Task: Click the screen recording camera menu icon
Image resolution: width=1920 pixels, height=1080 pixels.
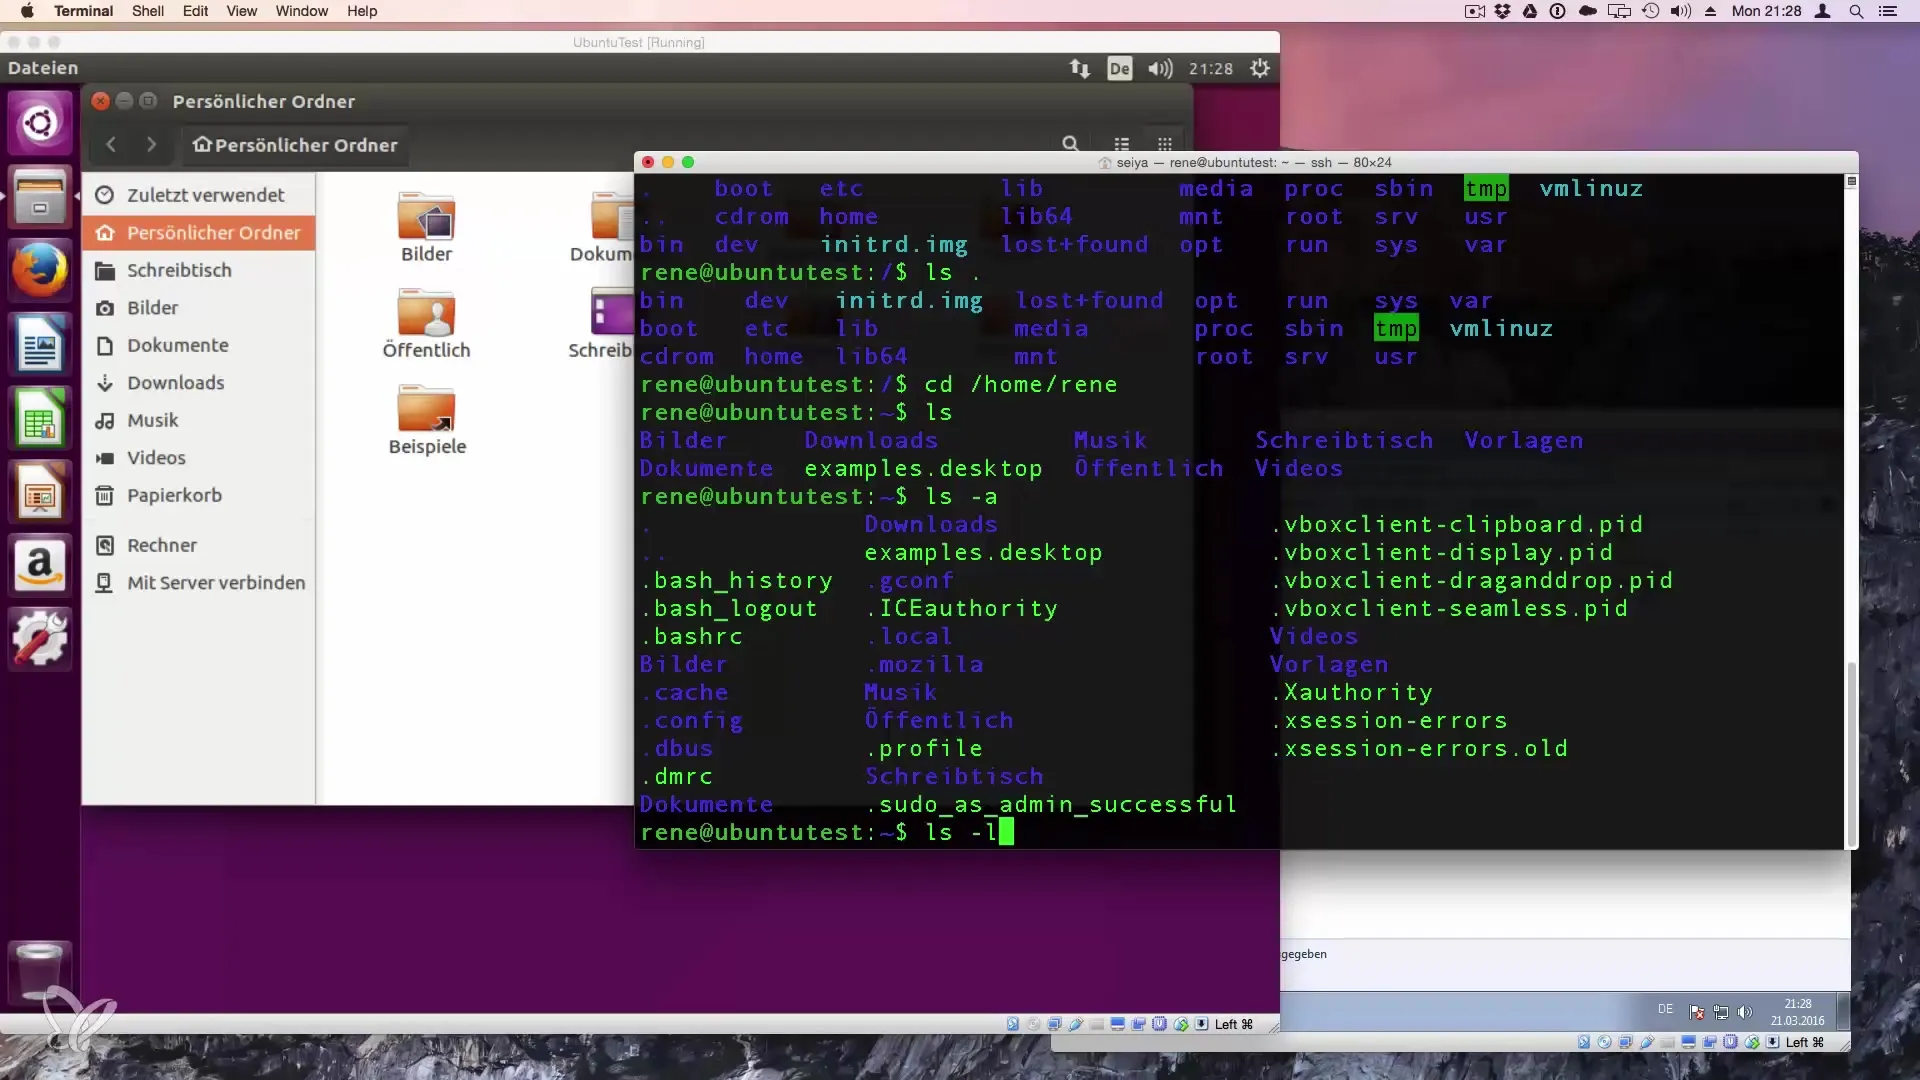Action: [1474, 11]
